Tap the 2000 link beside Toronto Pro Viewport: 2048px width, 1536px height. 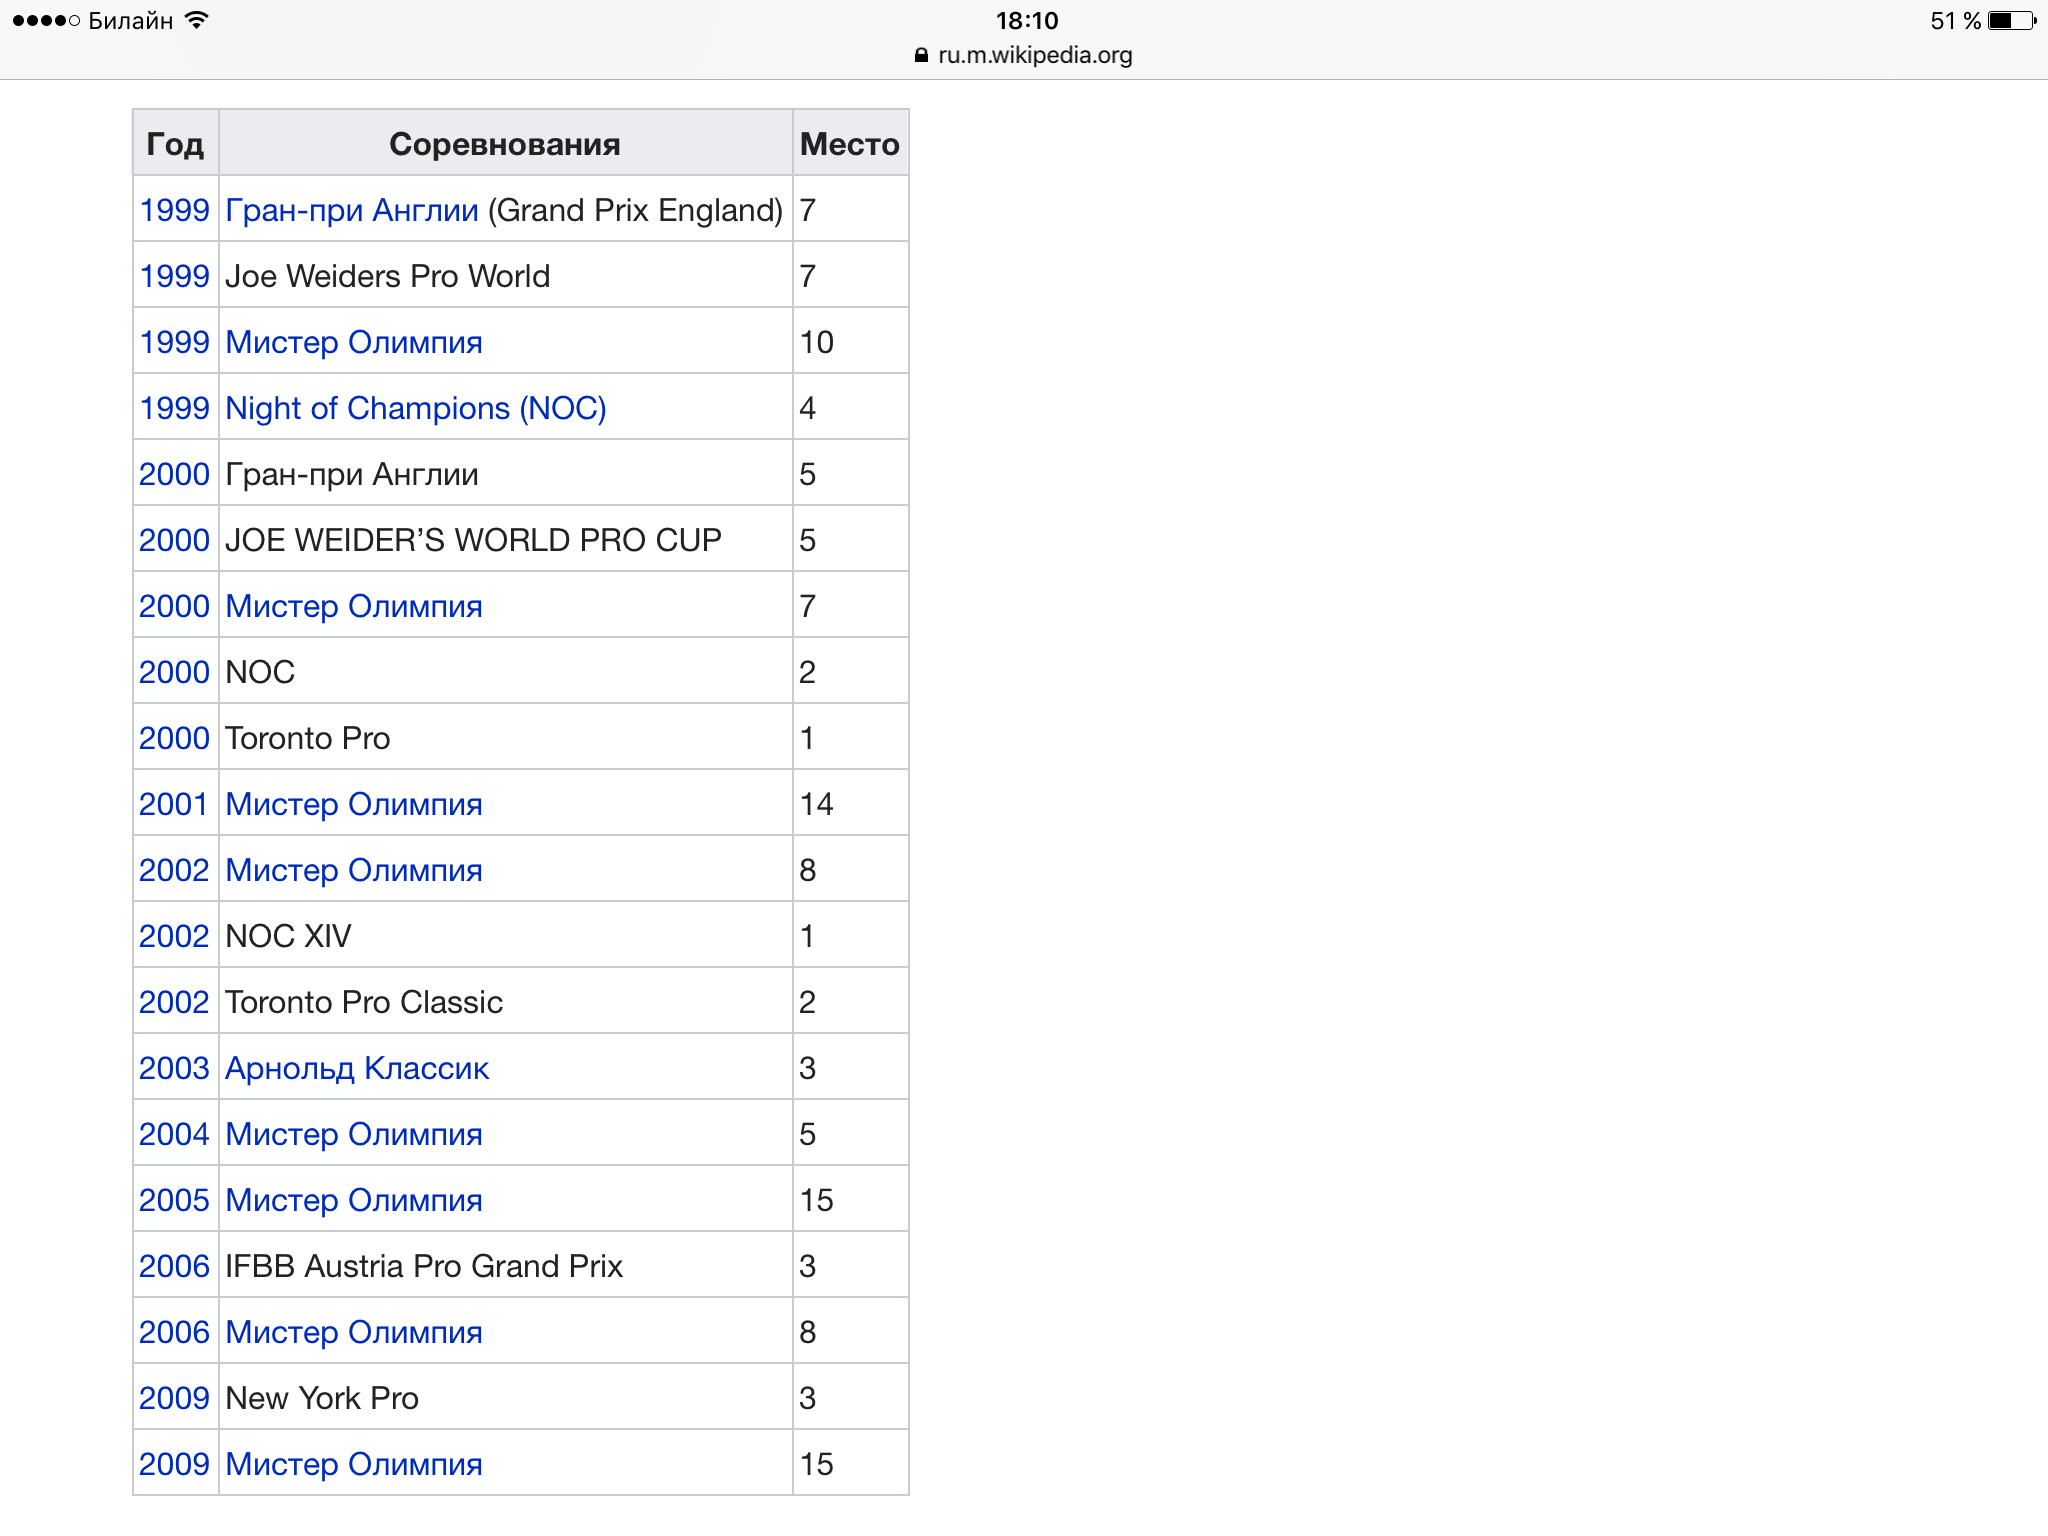click(173, 739)
